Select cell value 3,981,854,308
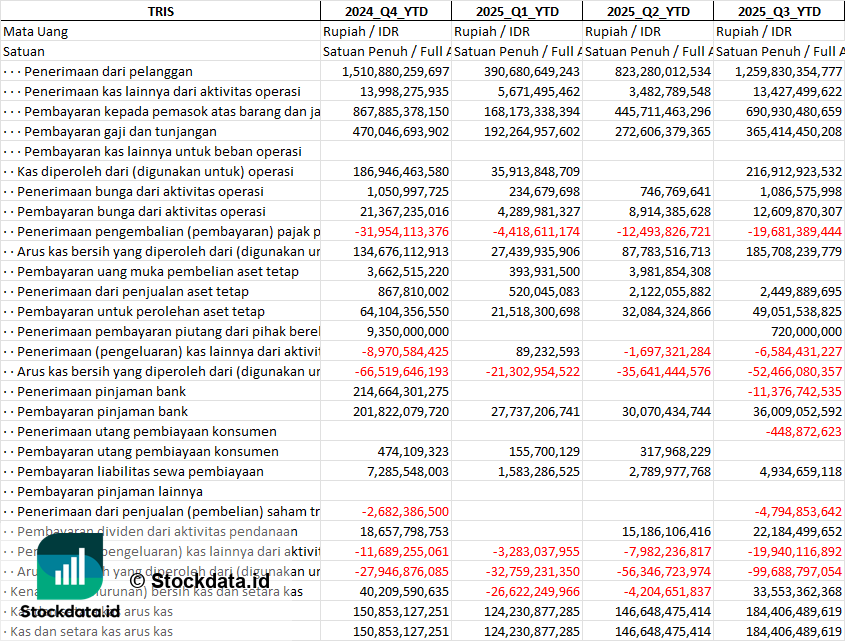The height and width of the screenshot is (641, 845). pos(670,271)
